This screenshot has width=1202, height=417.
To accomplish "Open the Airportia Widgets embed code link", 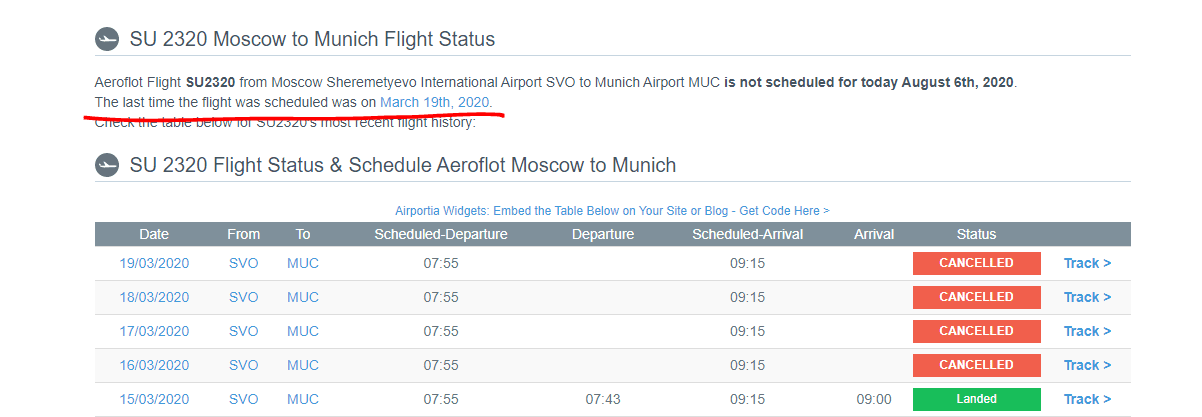I will [x=612, y=211].
